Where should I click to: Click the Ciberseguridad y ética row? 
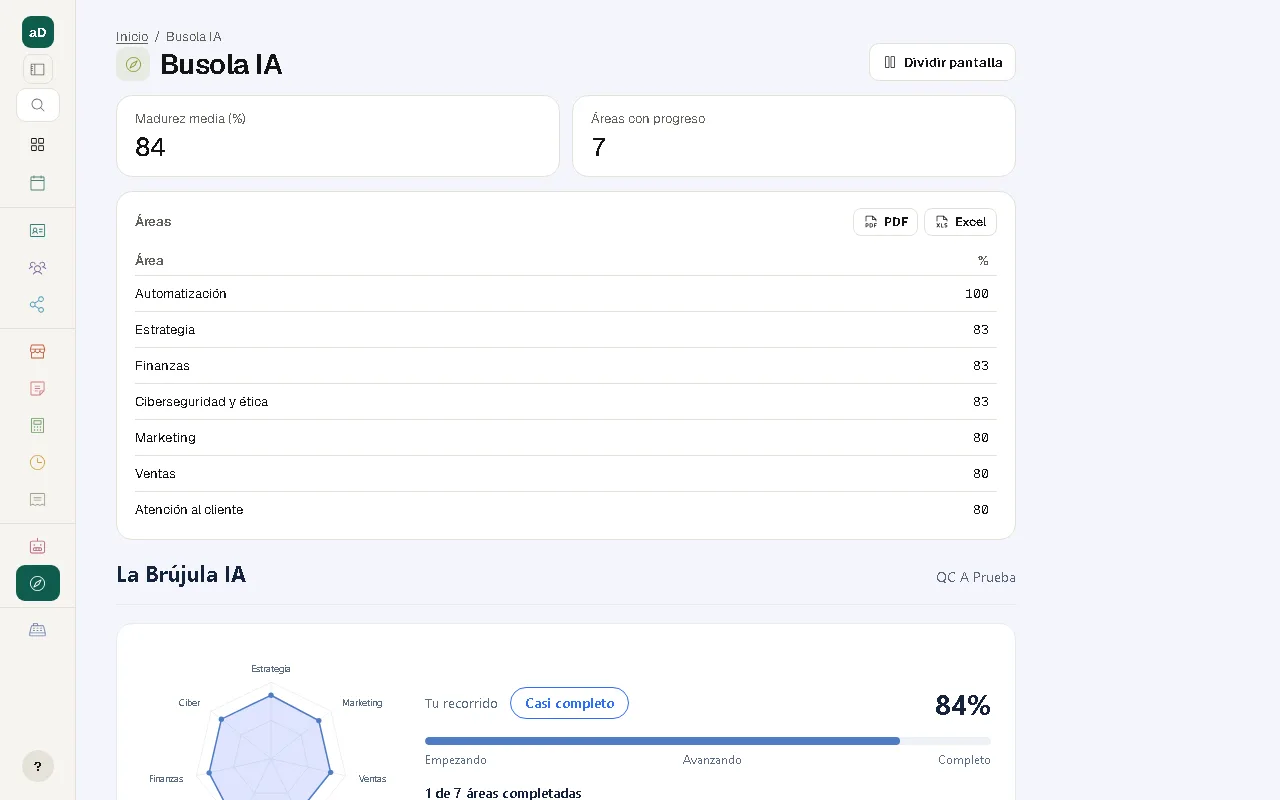click(566, 402)
